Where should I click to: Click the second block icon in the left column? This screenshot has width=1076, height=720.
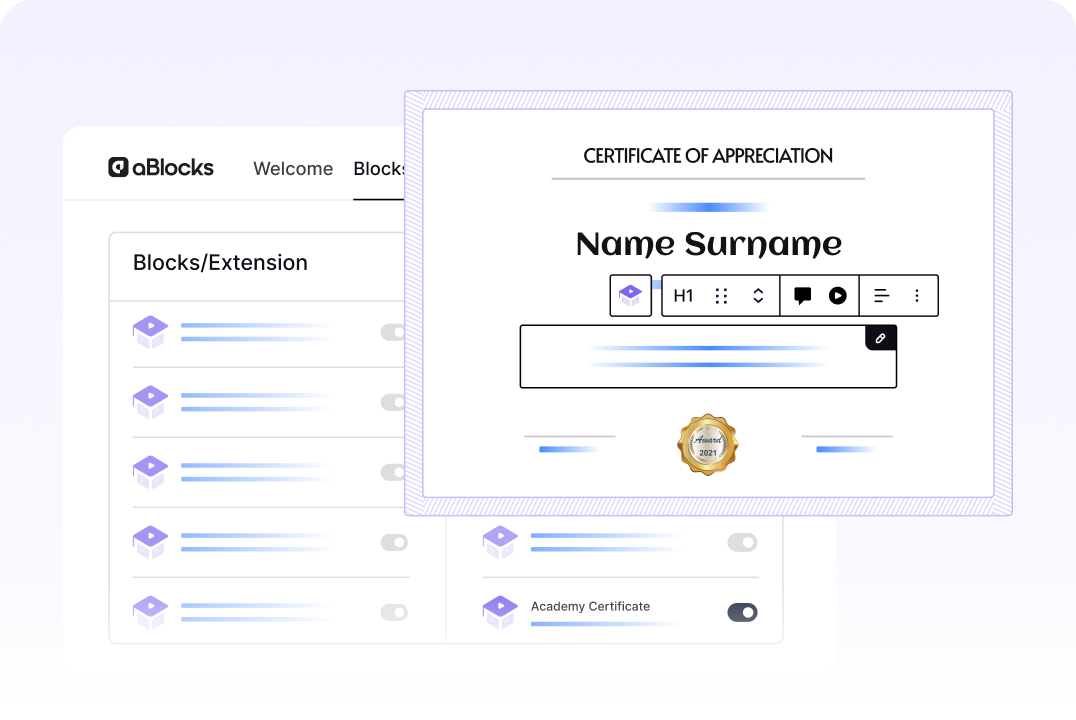point(150,402)
